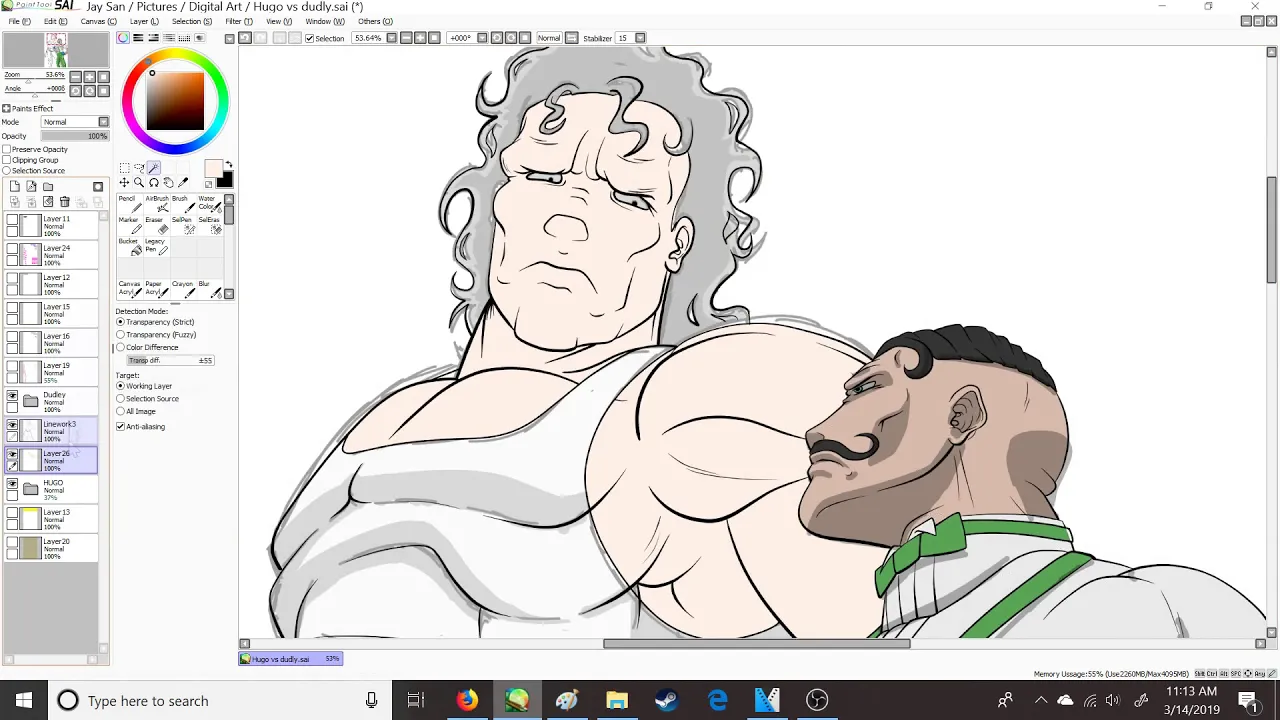Select the SelPen selection pen
1280x720 pixels.
point(182,225)
